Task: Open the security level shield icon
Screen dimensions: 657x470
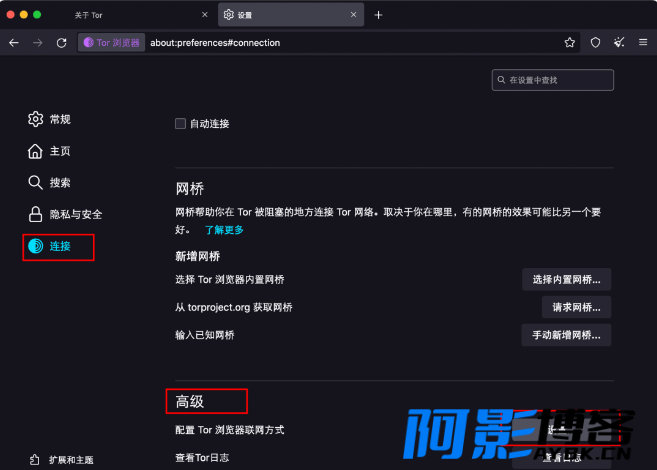Action: (595, 43)
